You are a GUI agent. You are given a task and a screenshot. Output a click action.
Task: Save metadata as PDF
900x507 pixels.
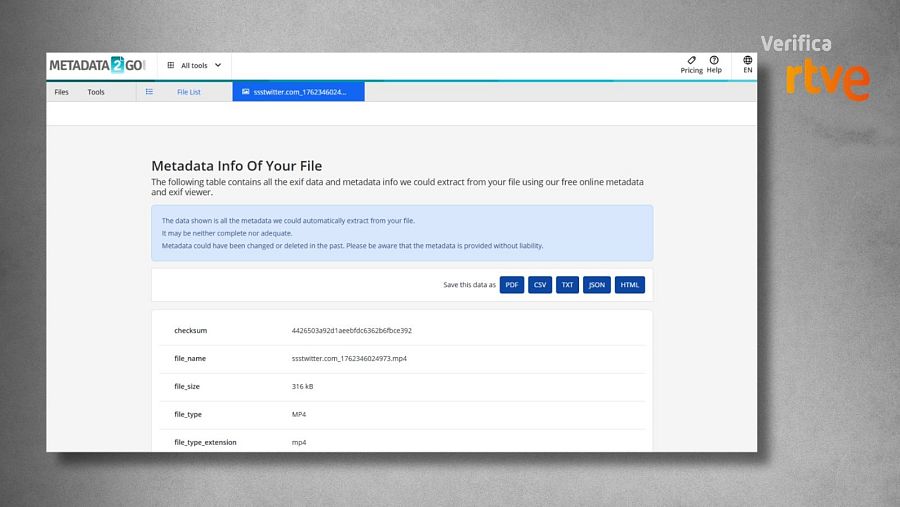tap(512, 285)
